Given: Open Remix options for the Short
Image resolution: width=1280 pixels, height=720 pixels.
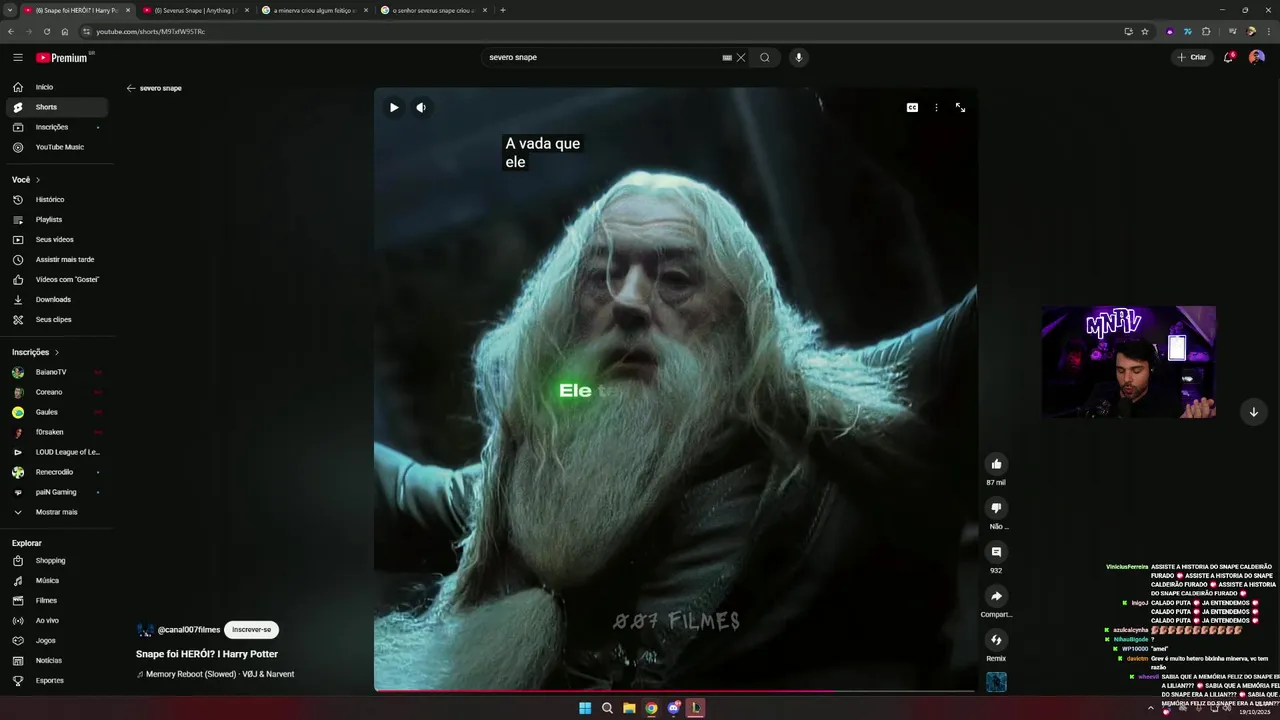Looking at the screenshot, I should pos(996,640).
